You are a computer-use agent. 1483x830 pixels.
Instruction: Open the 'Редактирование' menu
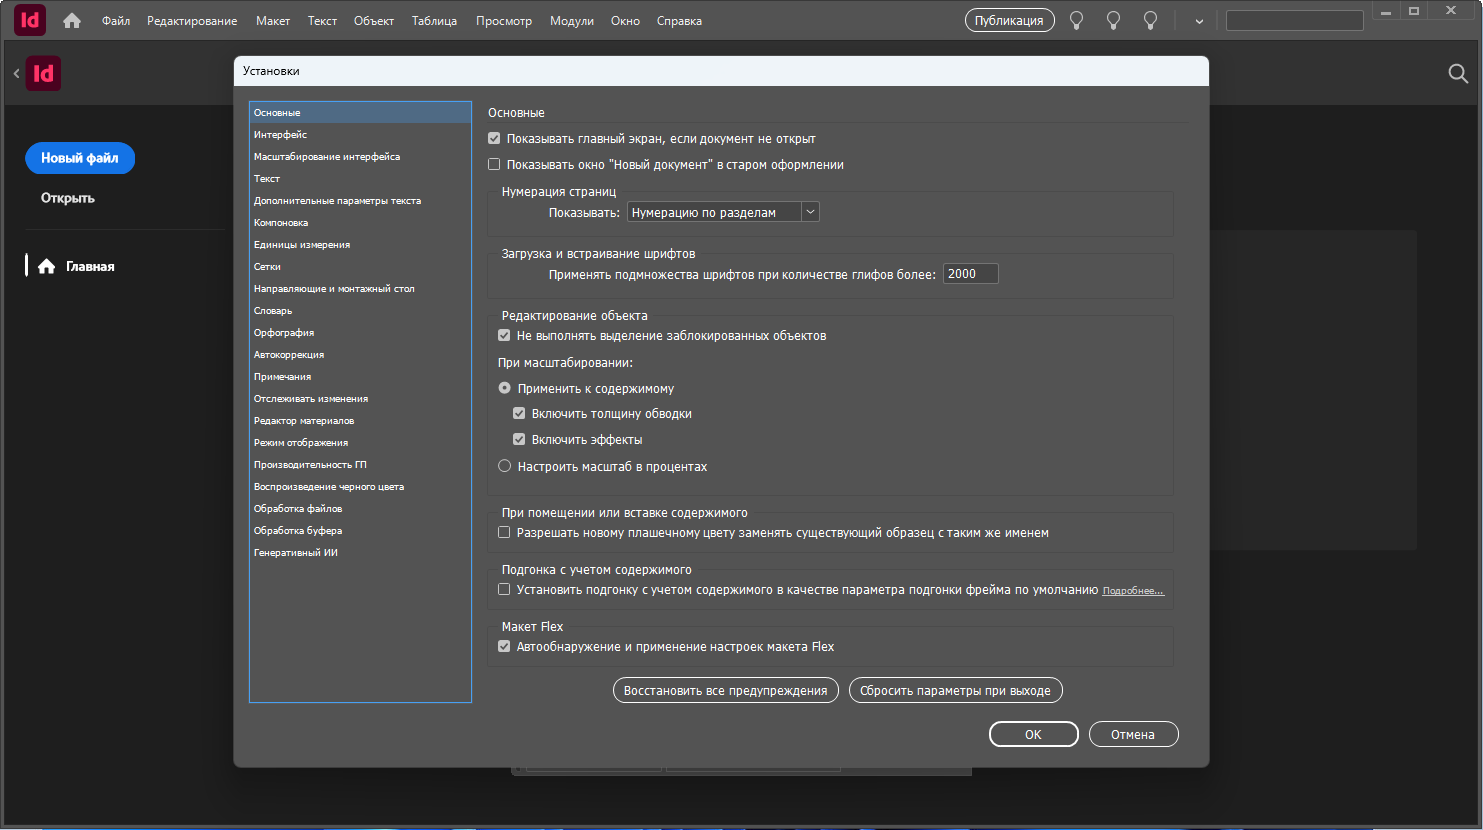pos(192,21)
